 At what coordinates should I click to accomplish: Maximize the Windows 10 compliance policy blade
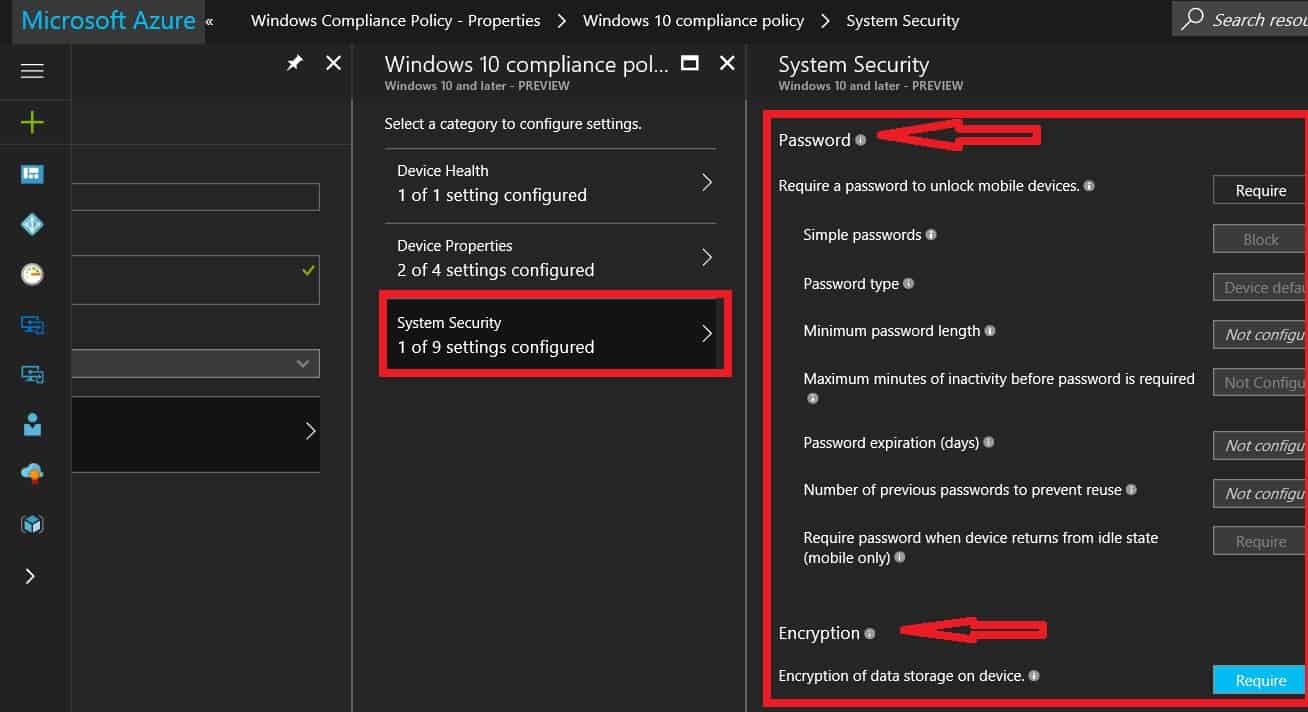point(689,63)
